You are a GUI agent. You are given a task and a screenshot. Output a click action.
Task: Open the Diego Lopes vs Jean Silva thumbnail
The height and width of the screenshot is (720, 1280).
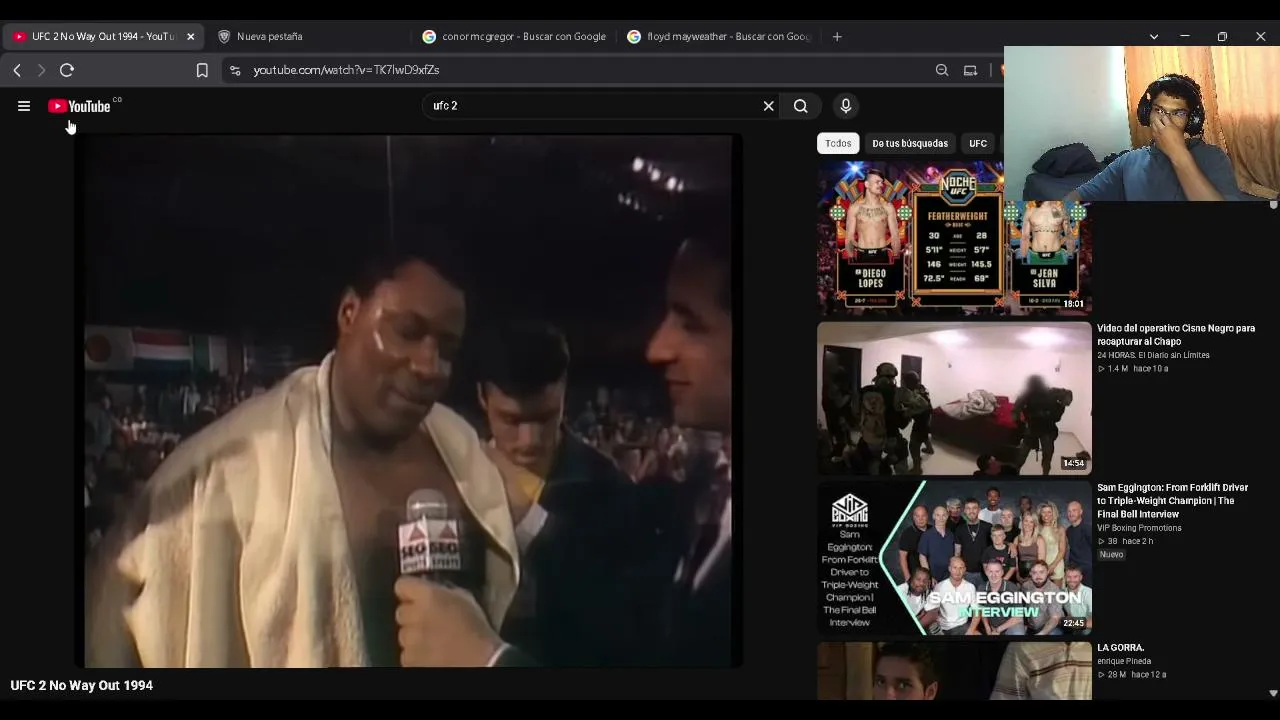pos(954,238)
